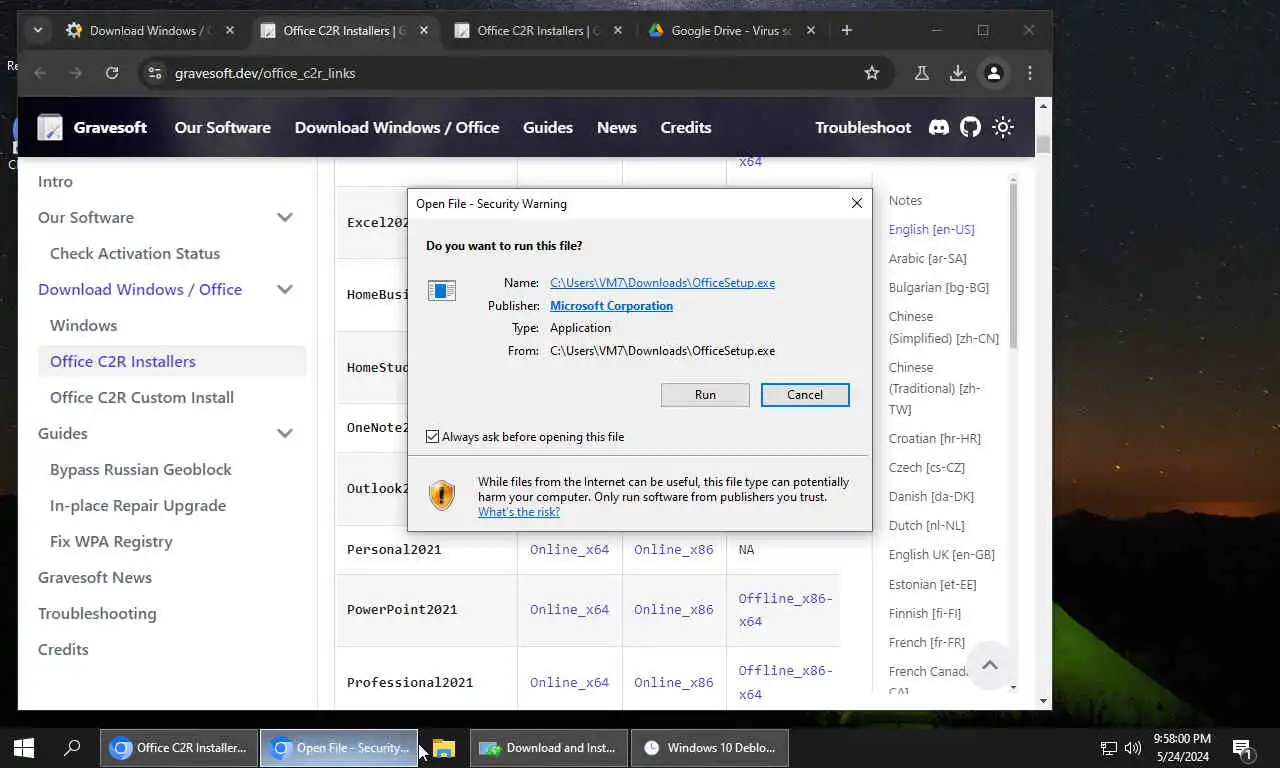The height and width of the screenshot is (768, 1280).
Task: Open Windows 10 Debloater taskbar item
Action: pyautogui.click(x=710, y=747)
